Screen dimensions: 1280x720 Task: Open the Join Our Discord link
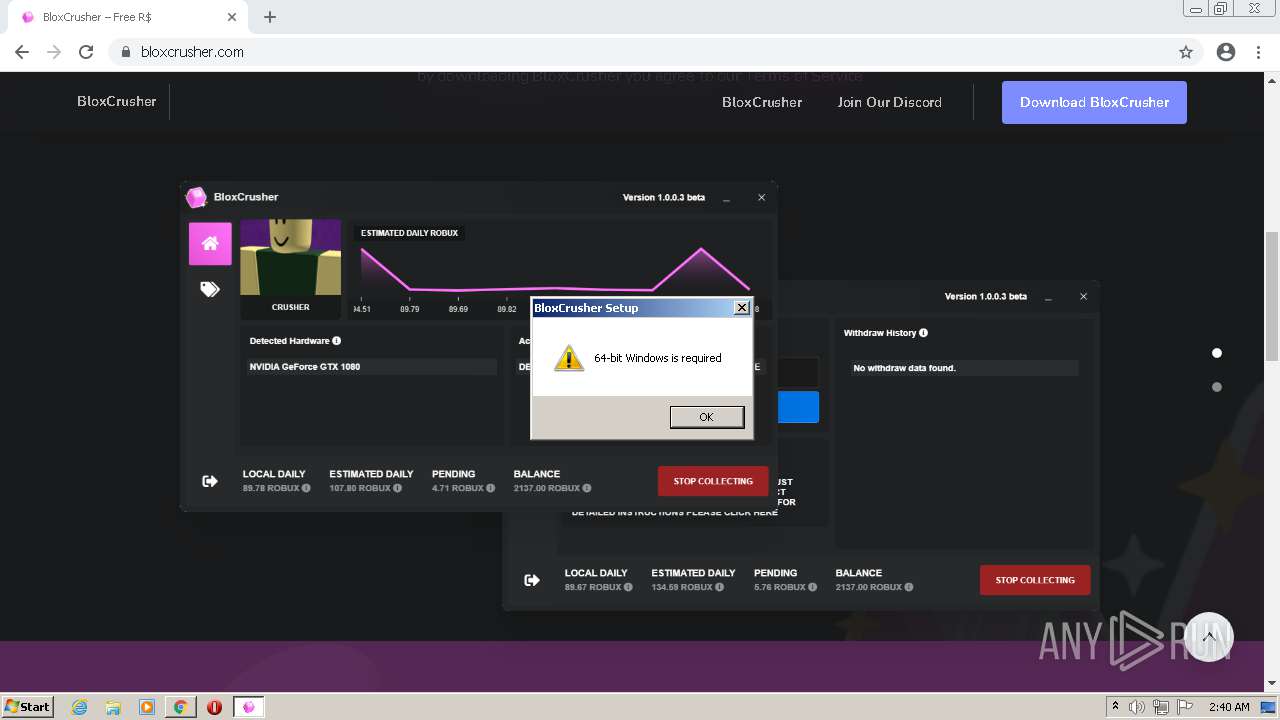[x=889, y=102]
